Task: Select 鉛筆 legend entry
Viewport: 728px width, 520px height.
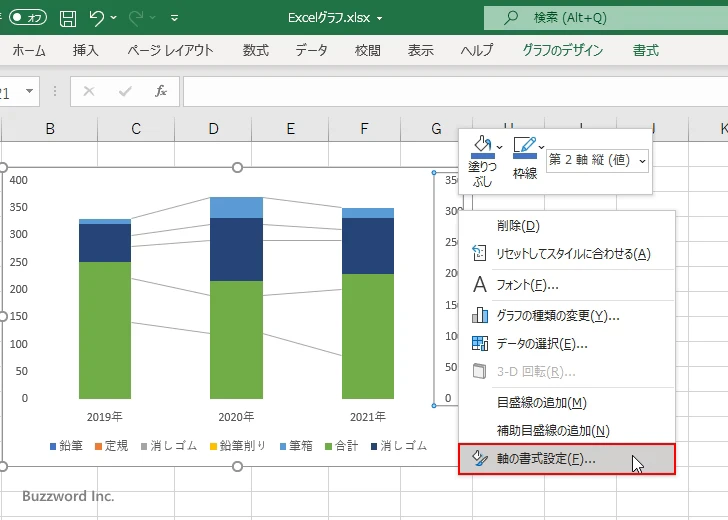Action: point(66,446)
